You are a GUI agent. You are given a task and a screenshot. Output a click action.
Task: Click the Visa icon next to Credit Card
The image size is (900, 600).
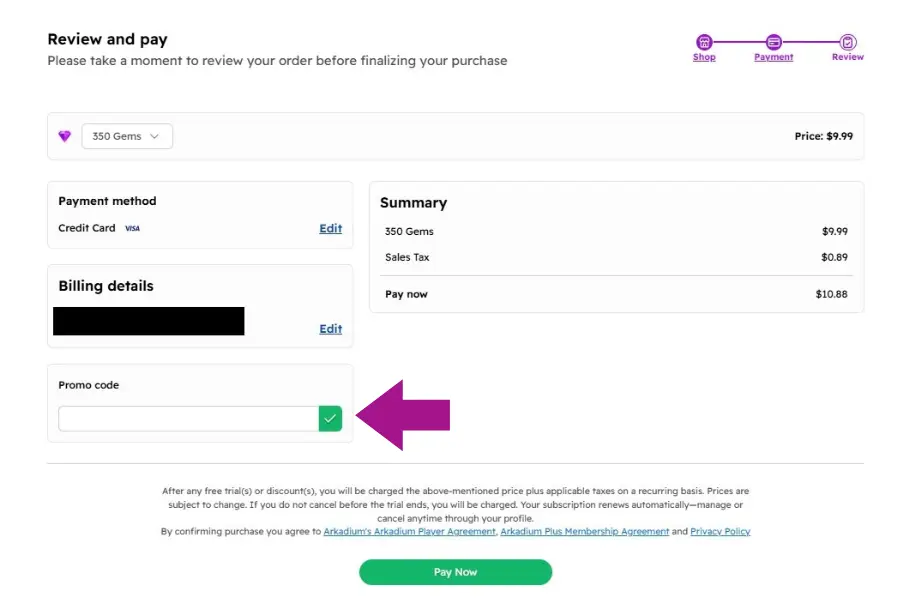[x=131, y=228]
